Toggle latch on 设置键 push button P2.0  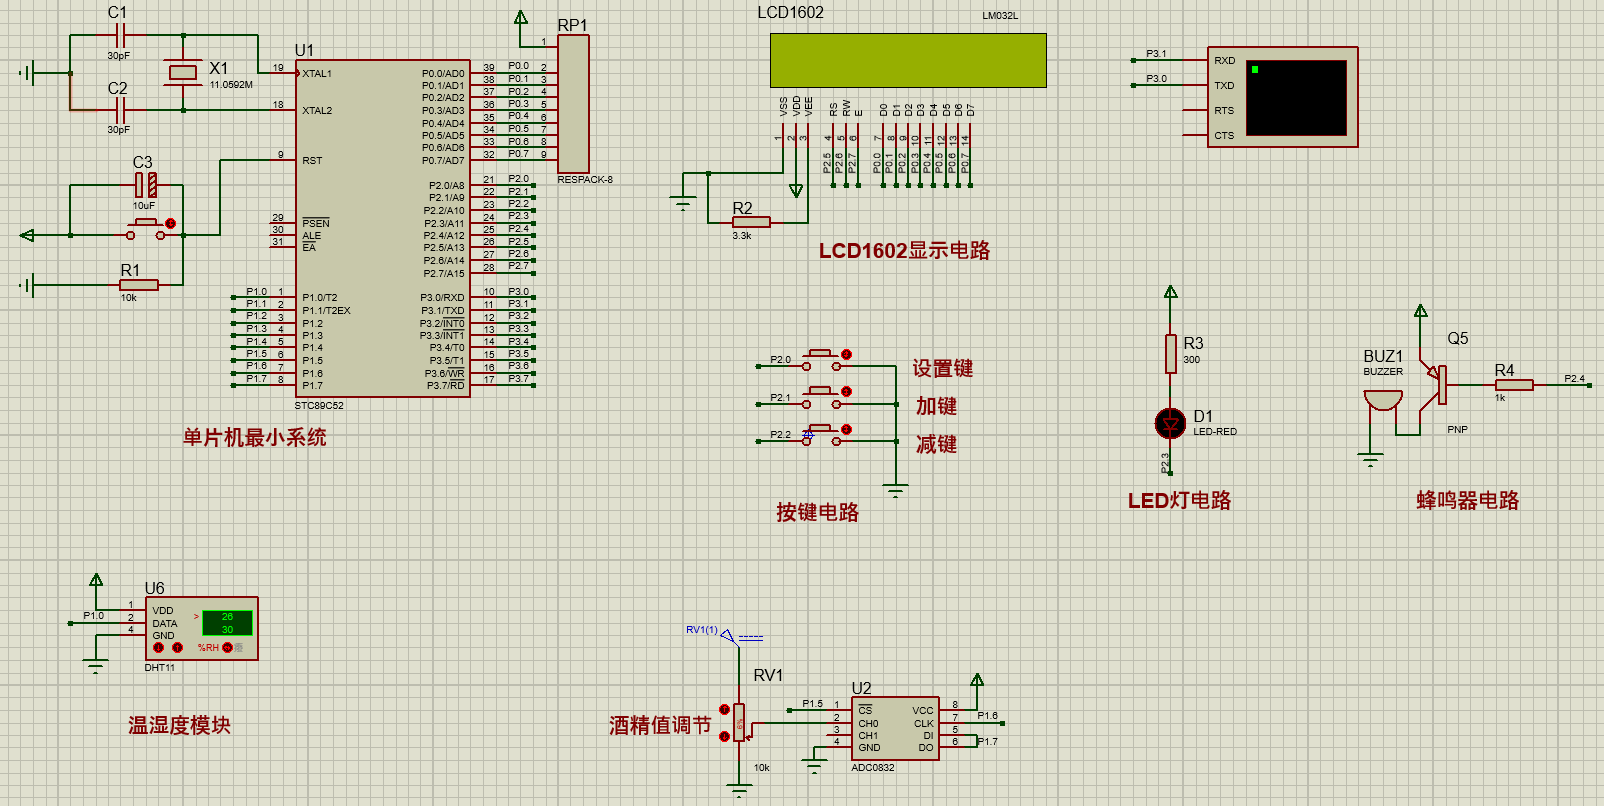coord(846,355)
